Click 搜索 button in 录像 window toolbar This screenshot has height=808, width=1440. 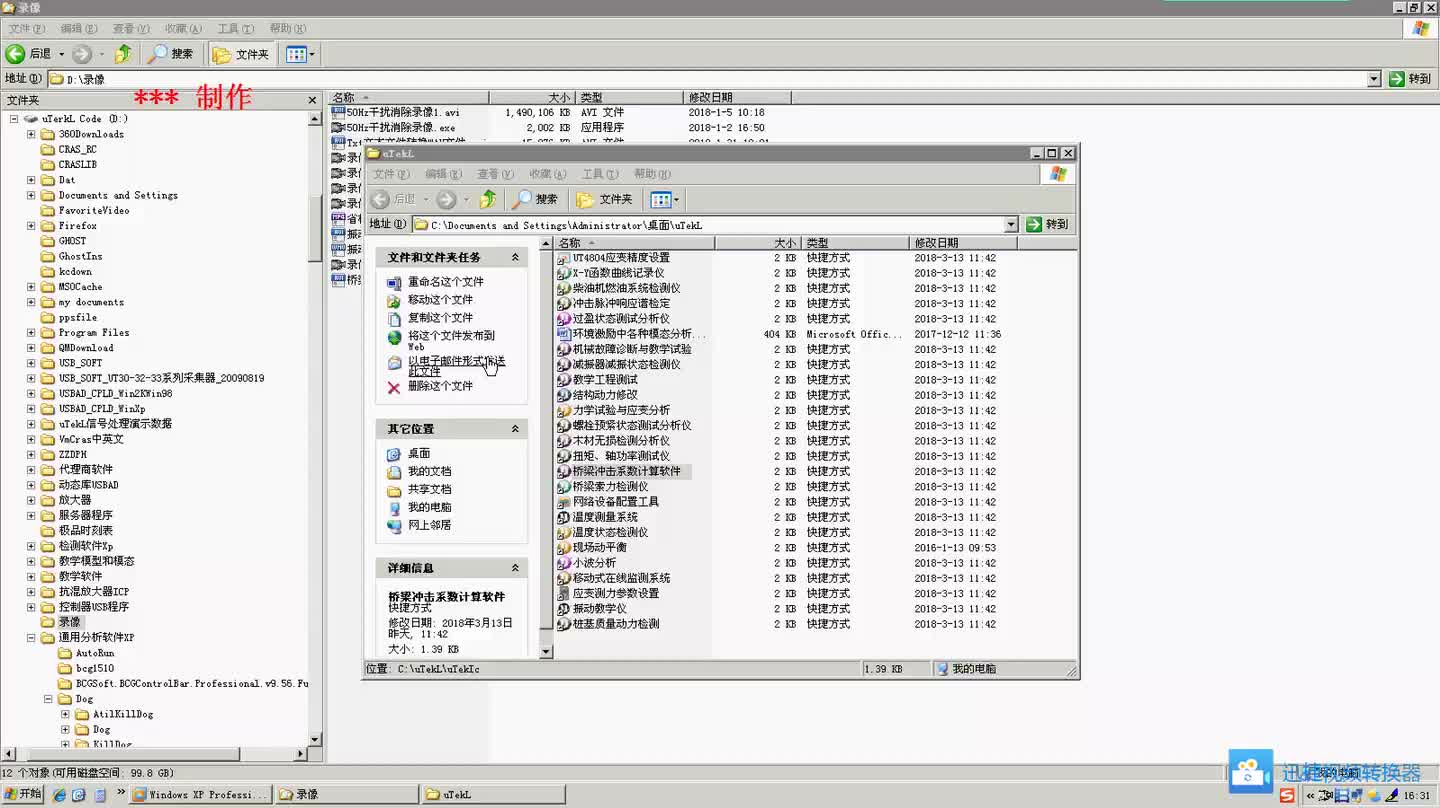click(171, 54)
